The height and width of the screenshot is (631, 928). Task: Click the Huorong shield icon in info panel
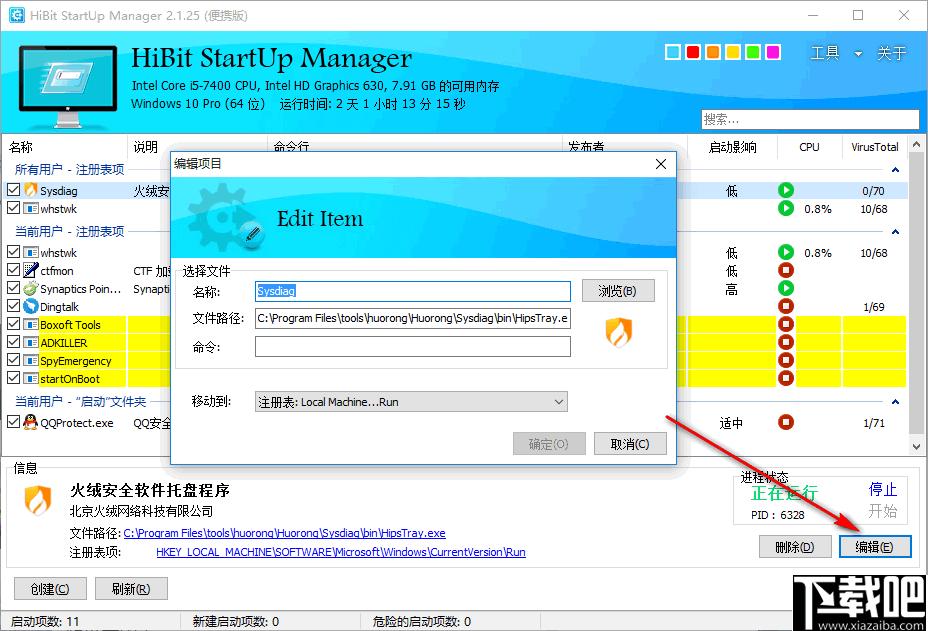click(38, 500)
